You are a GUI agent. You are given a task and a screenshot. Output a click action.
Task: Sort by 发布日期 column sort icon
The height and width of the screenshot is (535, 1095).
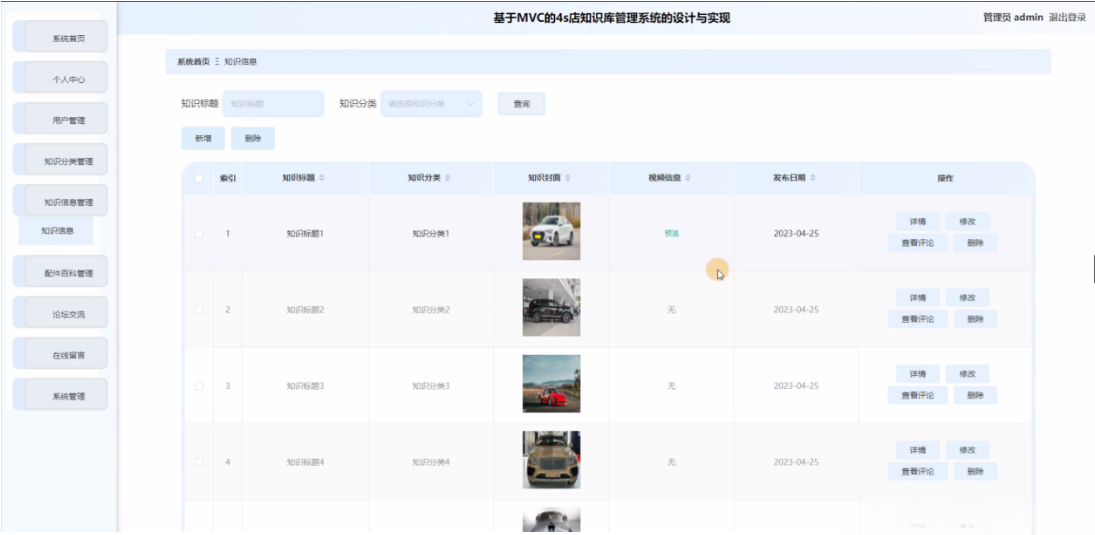pyautogui.click(x=813, y=178)
